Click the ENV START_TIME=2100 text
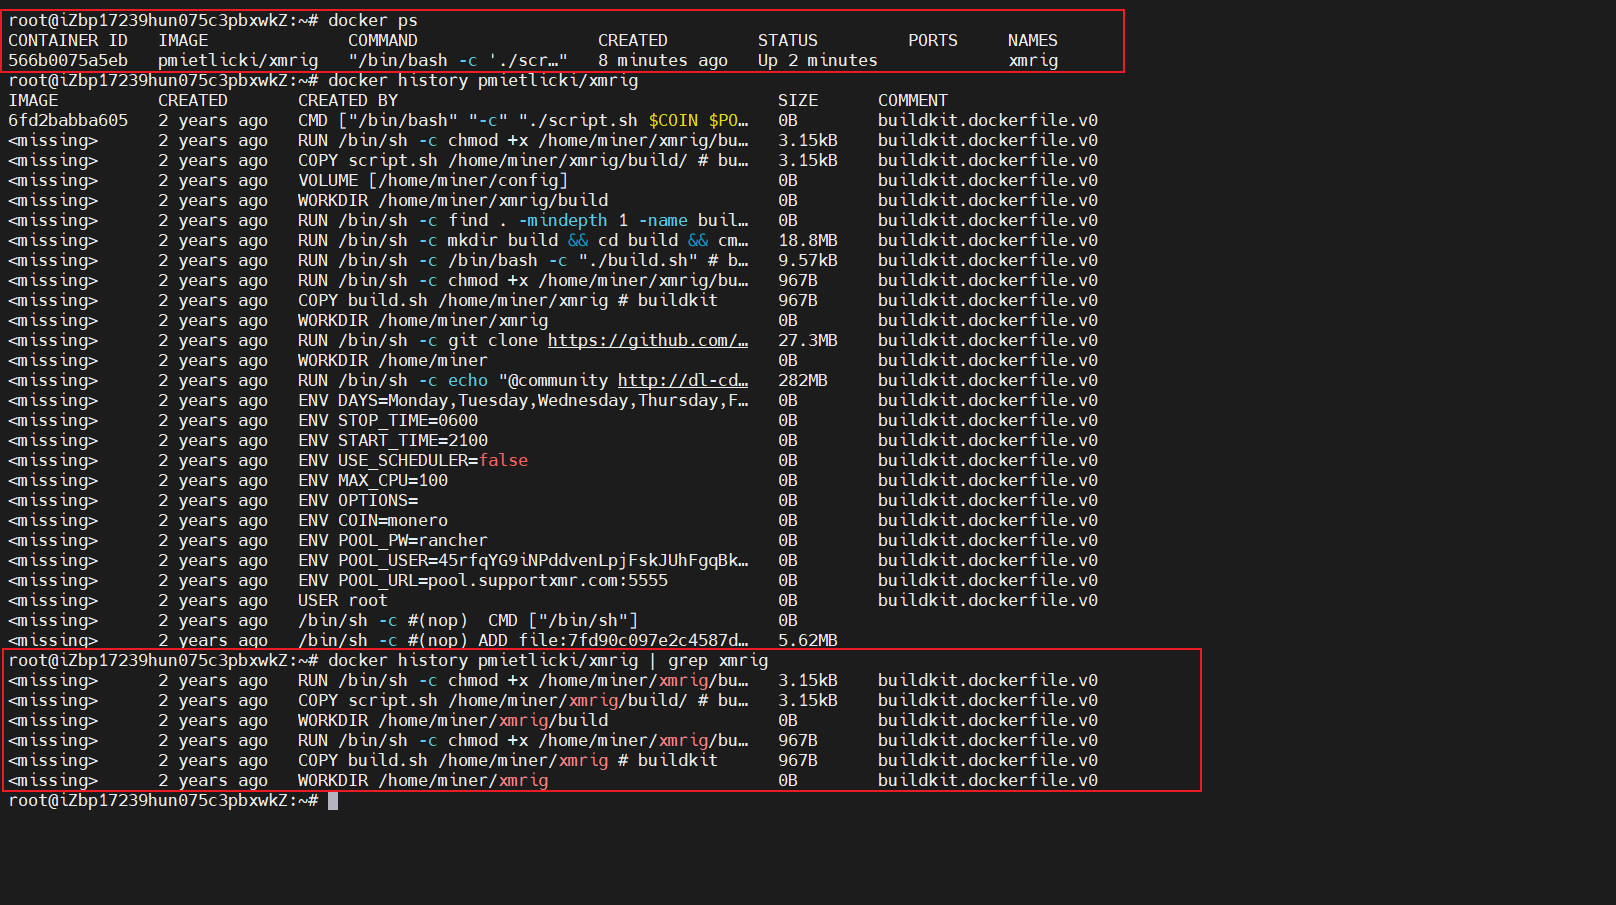 pyautogui.click(x=393, y=440)
